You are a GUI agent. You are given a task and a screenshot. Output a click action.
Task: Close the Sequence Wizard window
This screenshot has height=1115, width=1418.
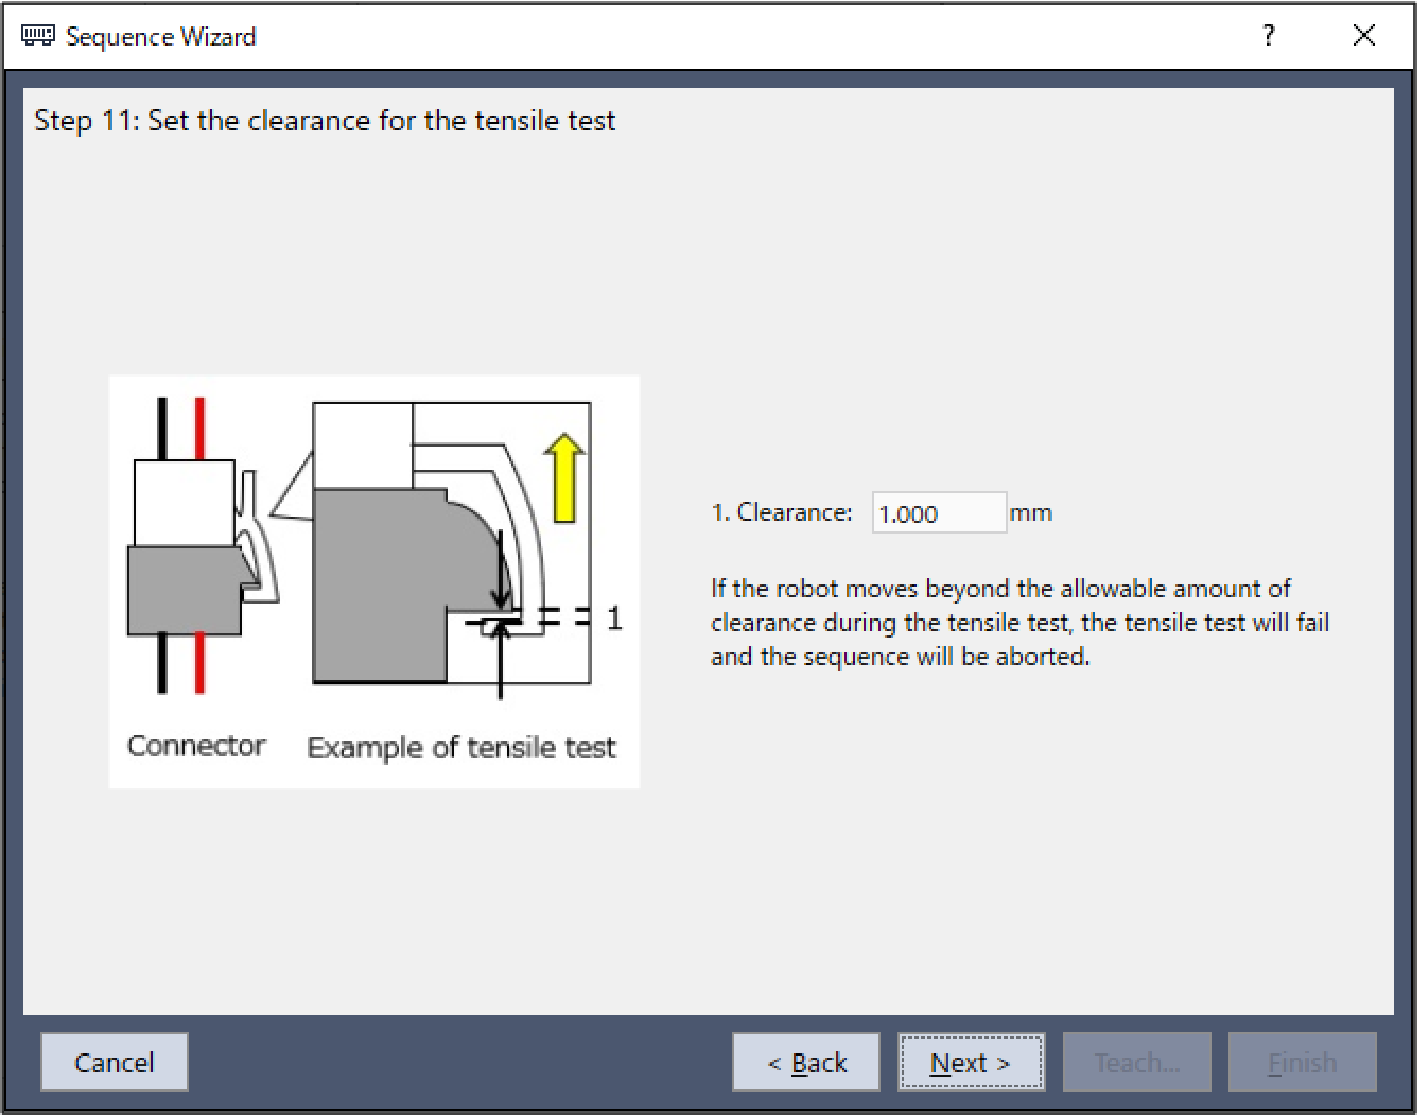point(1364,36)
